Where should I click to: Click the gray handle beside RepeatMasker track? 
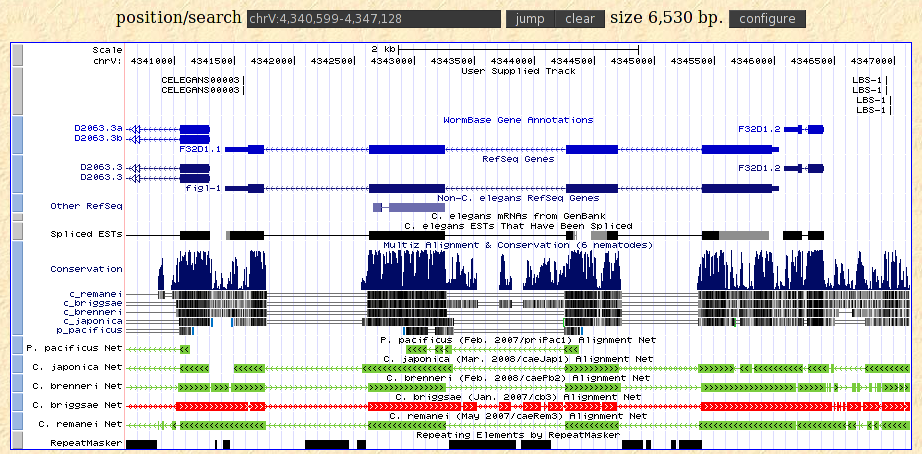pos(16,442)
